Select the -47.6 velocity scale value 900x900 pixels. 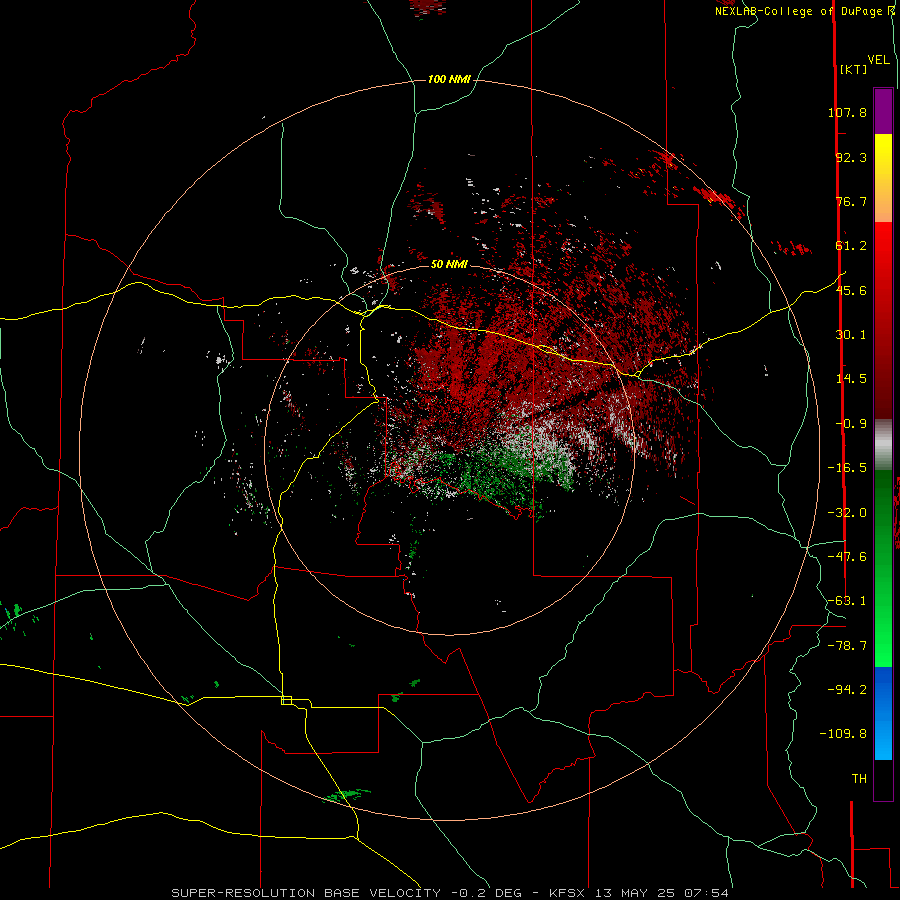click(x=847, y=557)
